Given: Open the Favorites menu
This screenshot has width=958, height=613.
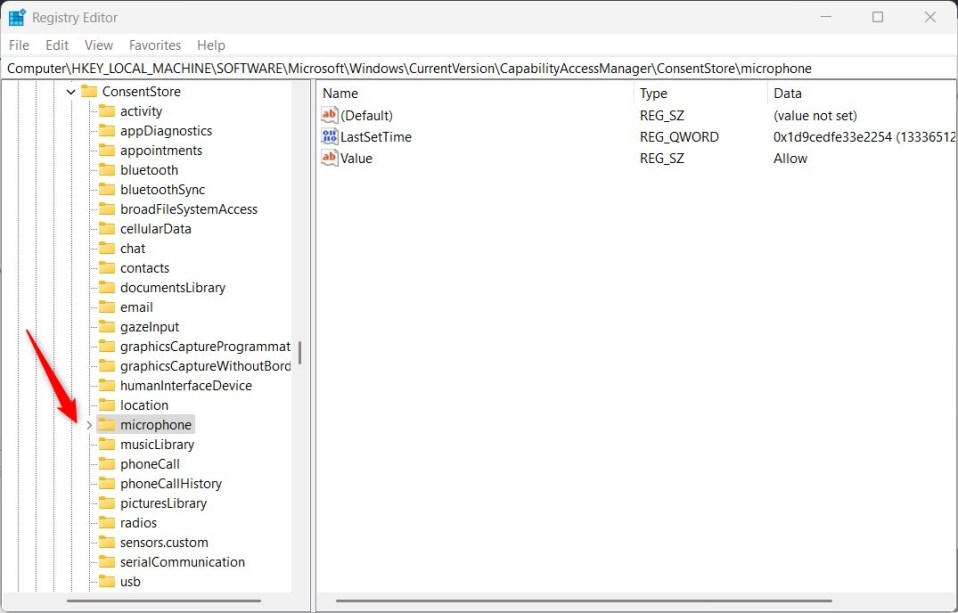Looking at the screenshot, I should pyautogui.click(x=155, y=45).
